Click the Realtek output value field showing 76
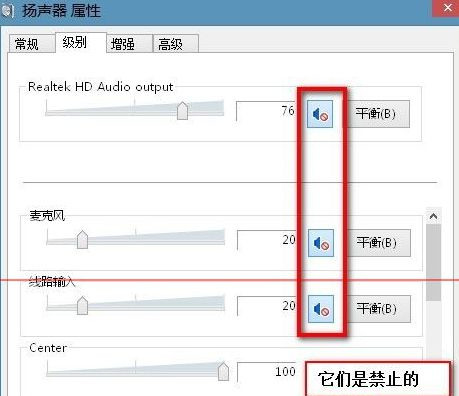Image resolution: width=459 pixels, height=396 pixels. 266,111
